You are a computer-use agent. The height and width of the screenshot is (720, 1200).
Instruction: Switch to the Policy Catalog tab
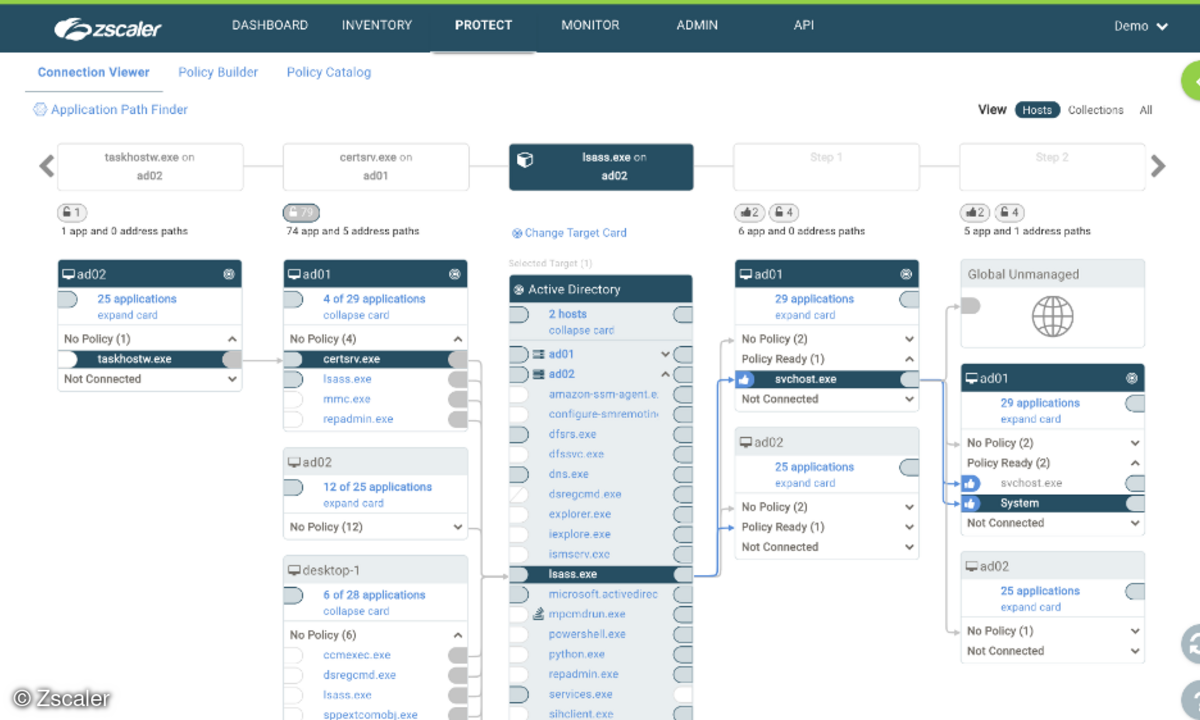329,72
